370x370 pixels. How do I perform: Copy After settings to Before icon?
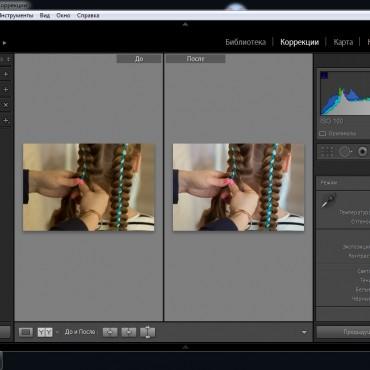tap(129, 332)
